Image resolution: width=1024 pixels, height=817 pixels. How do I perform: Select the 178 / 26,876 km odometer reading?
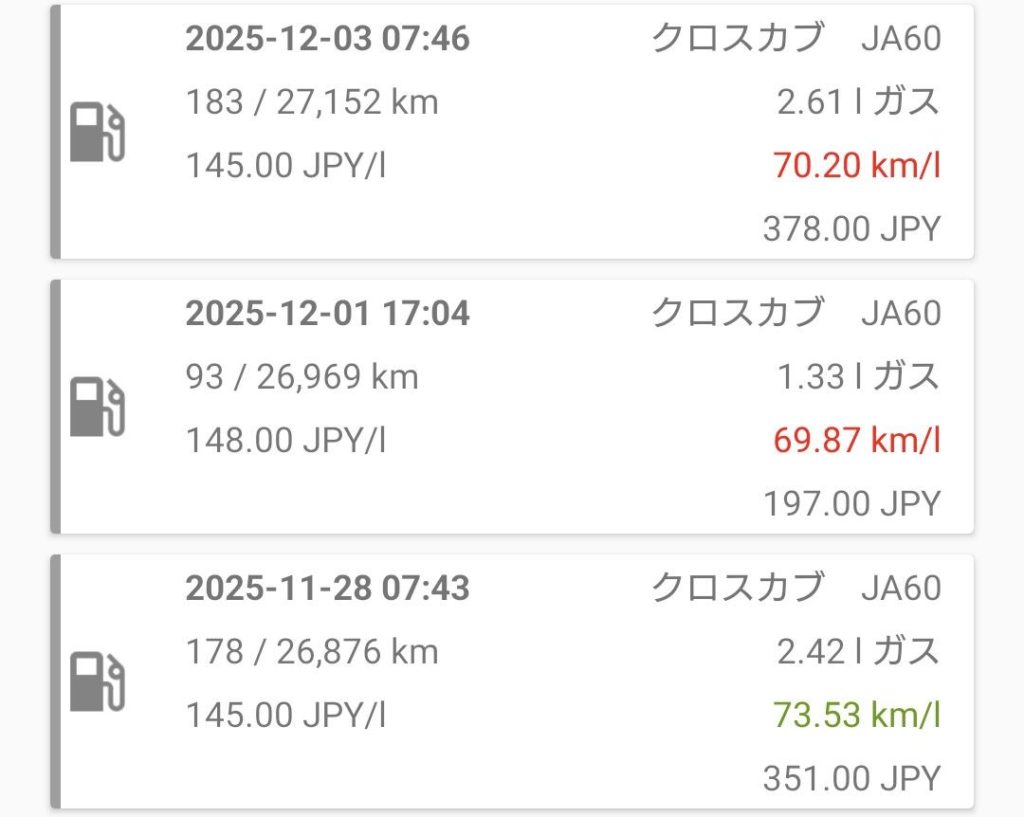pos(312,652)
